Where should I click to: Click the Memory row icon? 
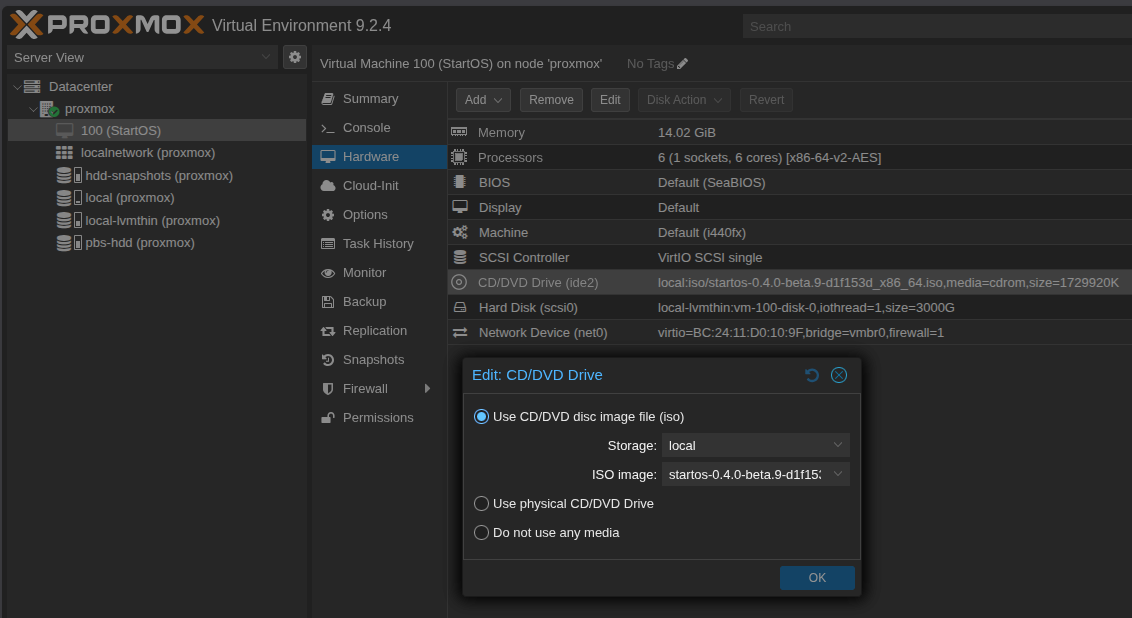coord(459,132)
